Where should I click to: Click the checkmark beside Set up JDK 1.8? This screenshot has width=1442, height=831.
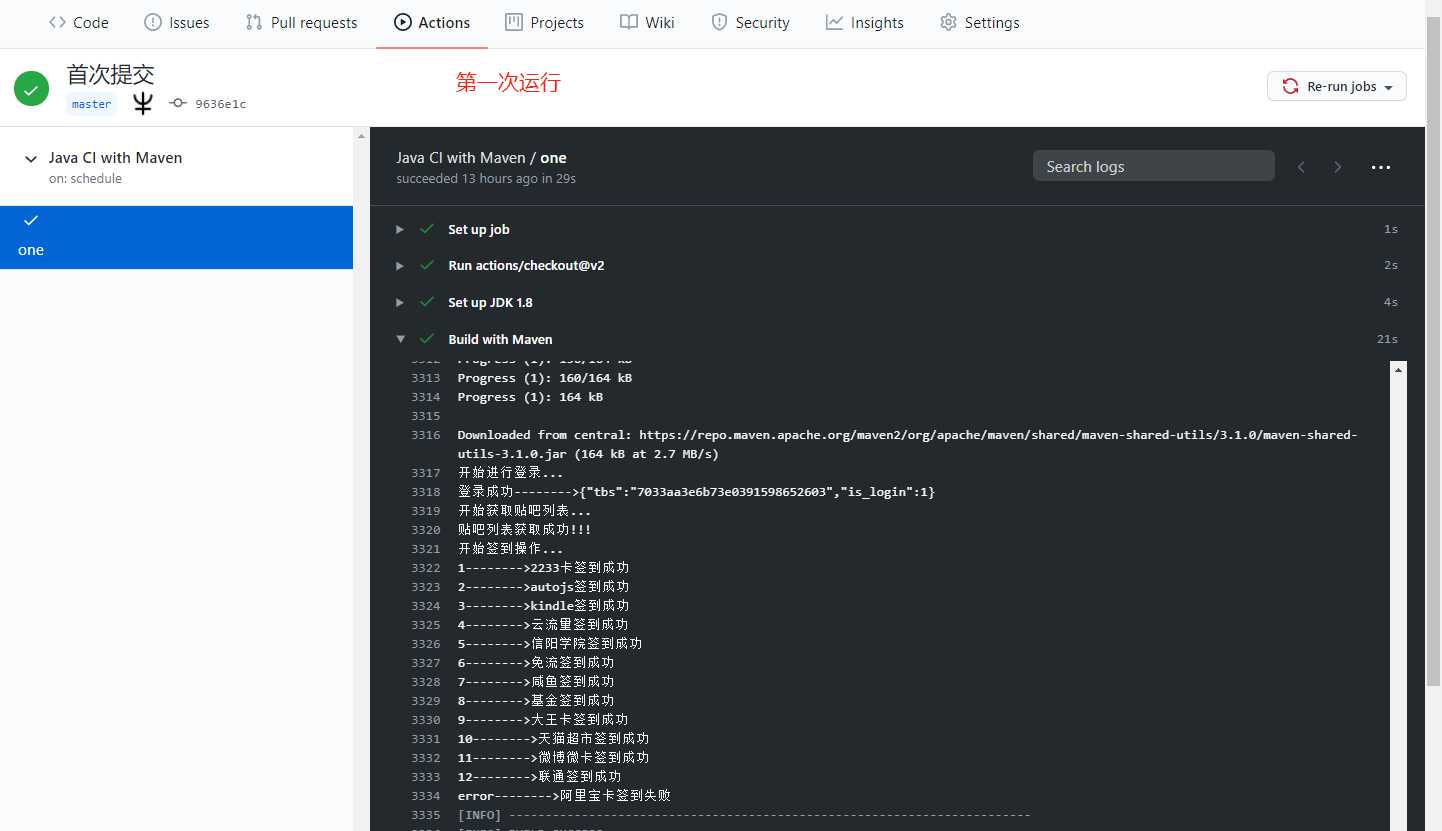point(427,302)
